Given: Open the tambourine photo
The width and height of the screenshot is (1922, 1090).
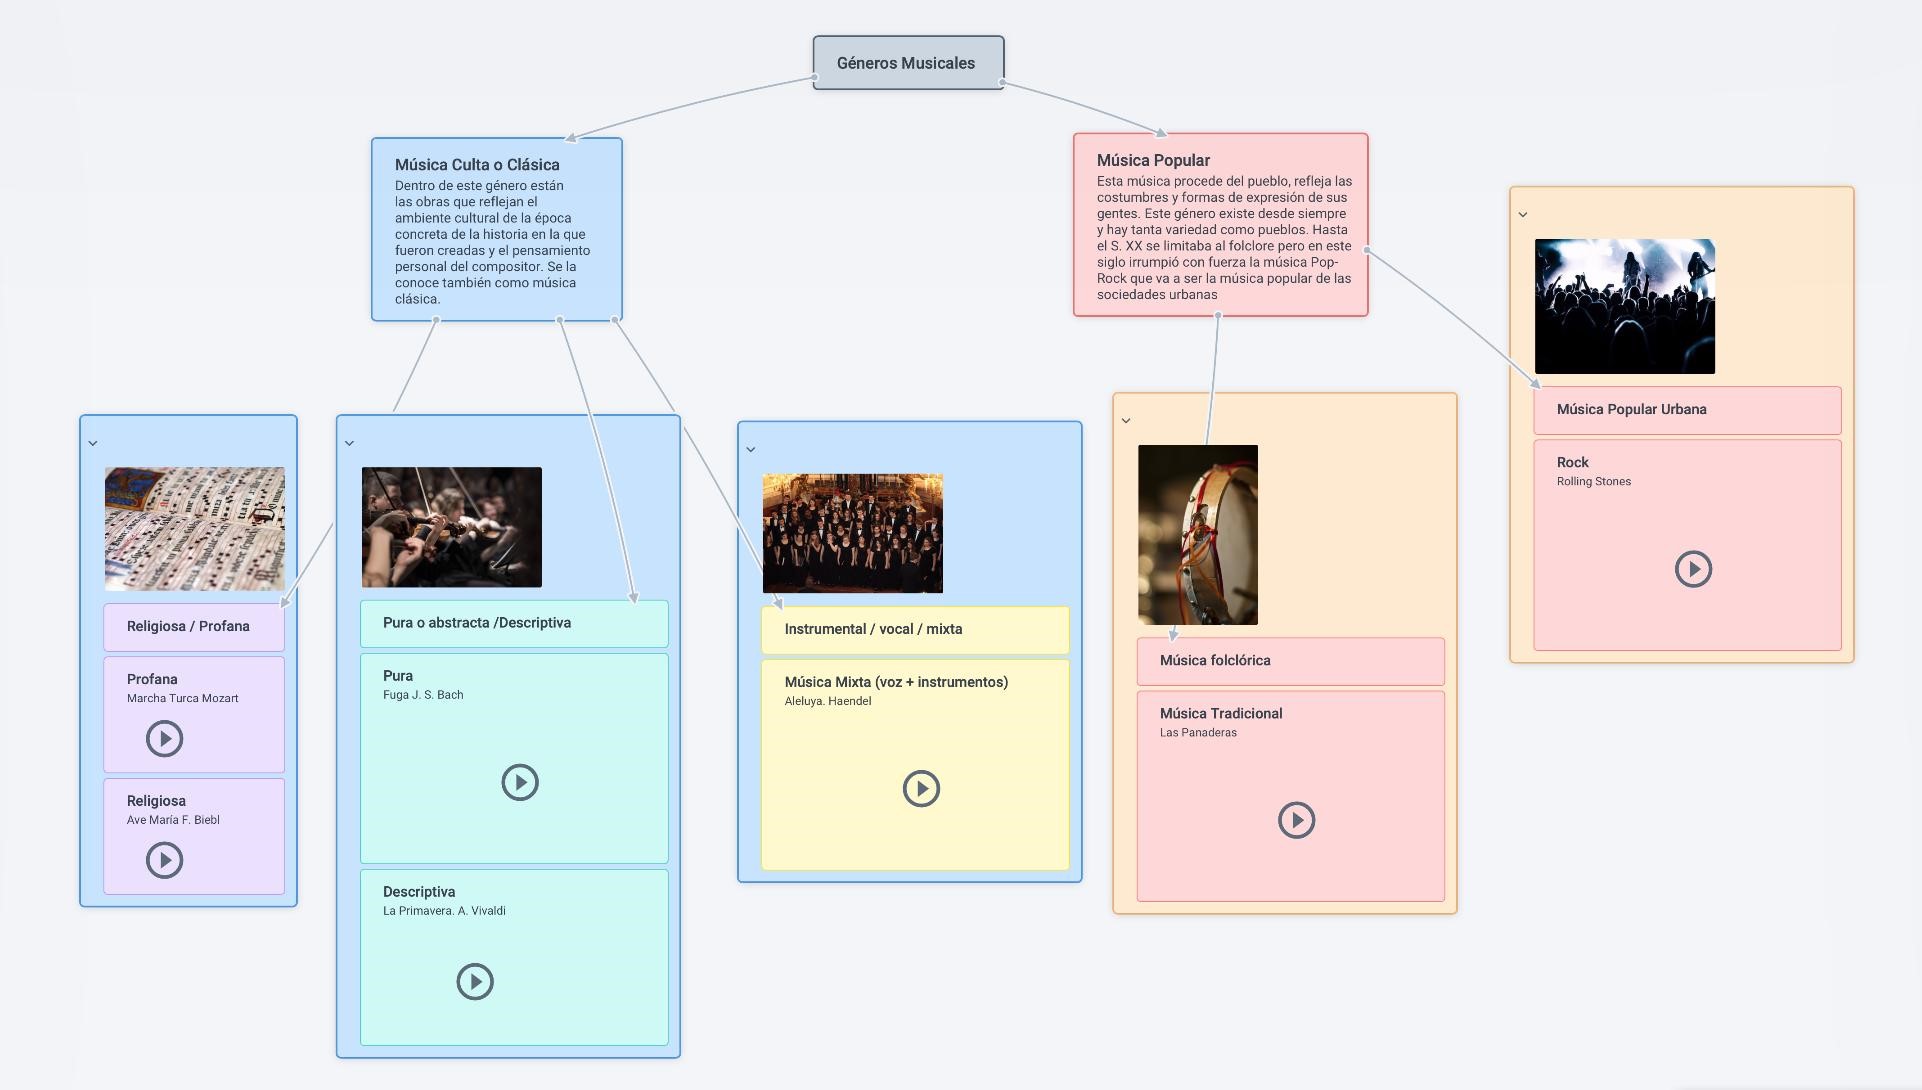Looking at the screenshot, I should pos(1198,535).
